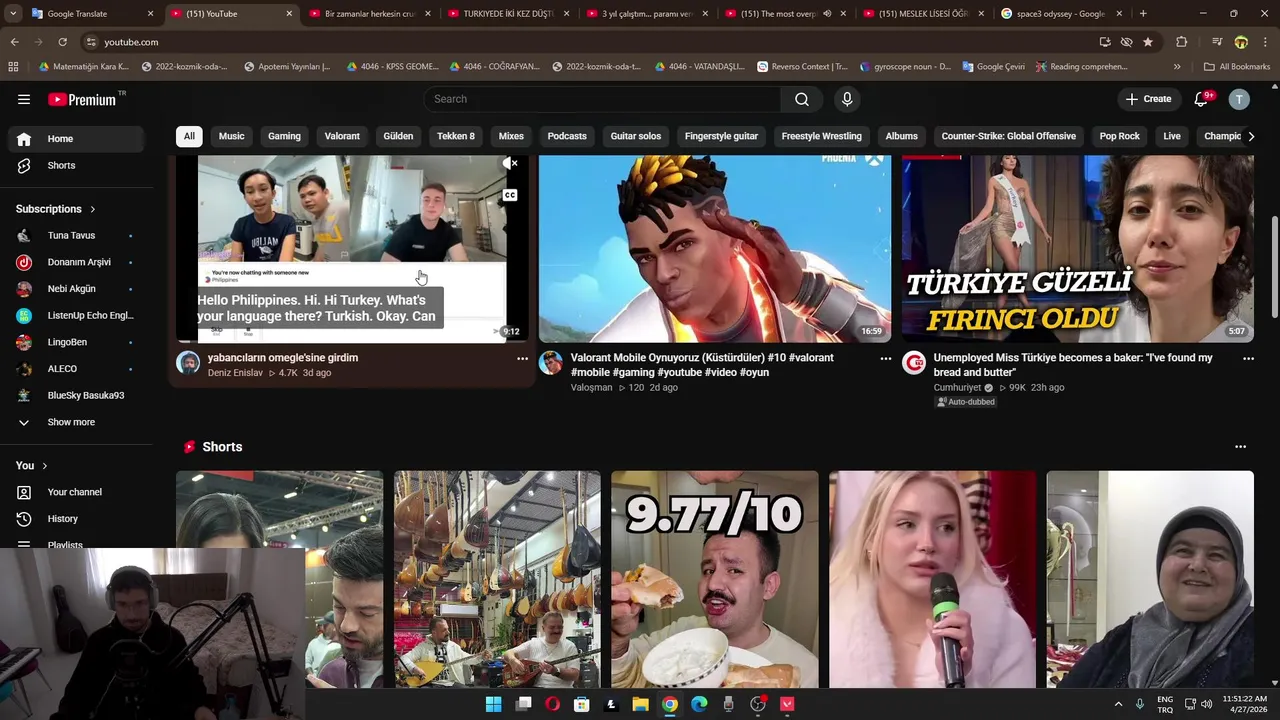Click the search magnifier button
1280x720 pixels.
tap(802, 99)
